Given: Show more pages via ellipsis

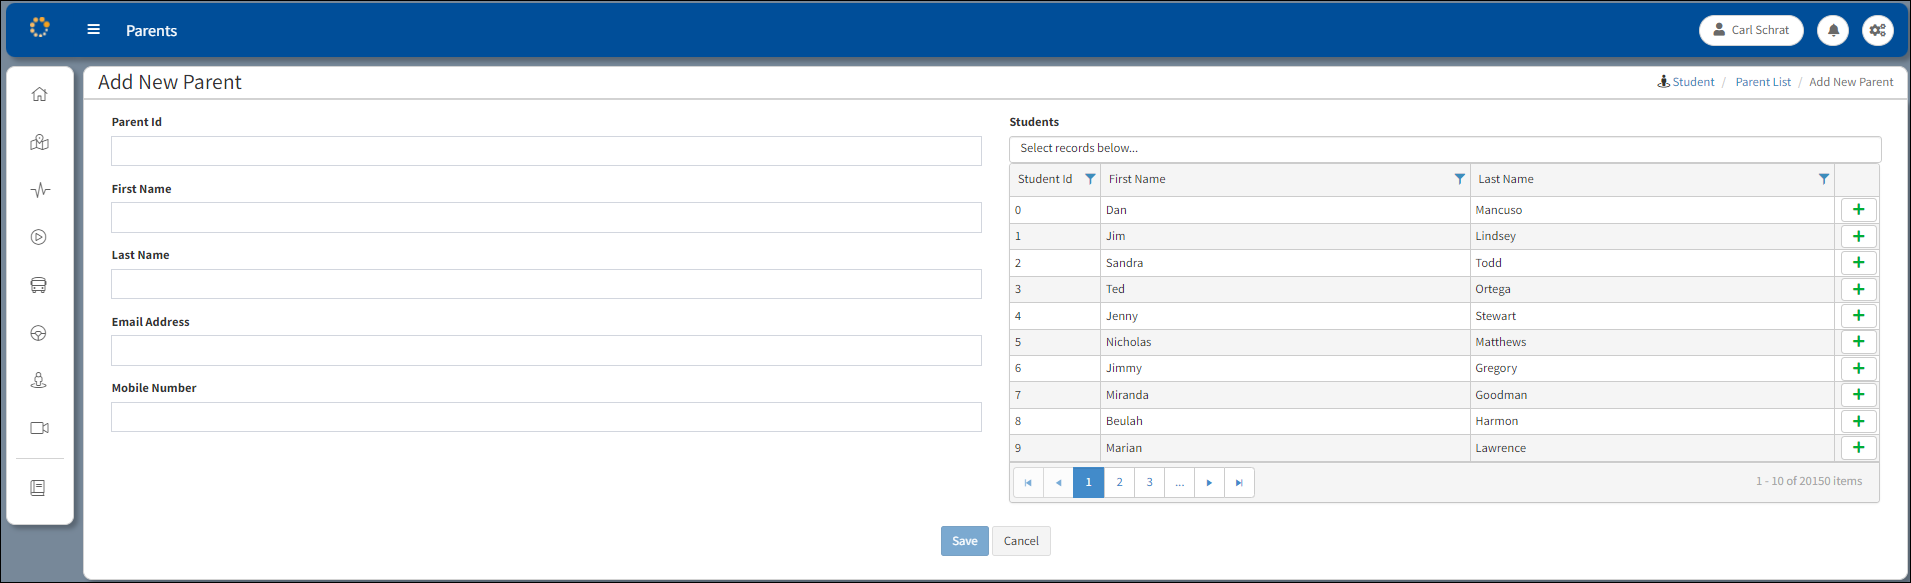Looking at the screenshot, I should [1179, 482].
